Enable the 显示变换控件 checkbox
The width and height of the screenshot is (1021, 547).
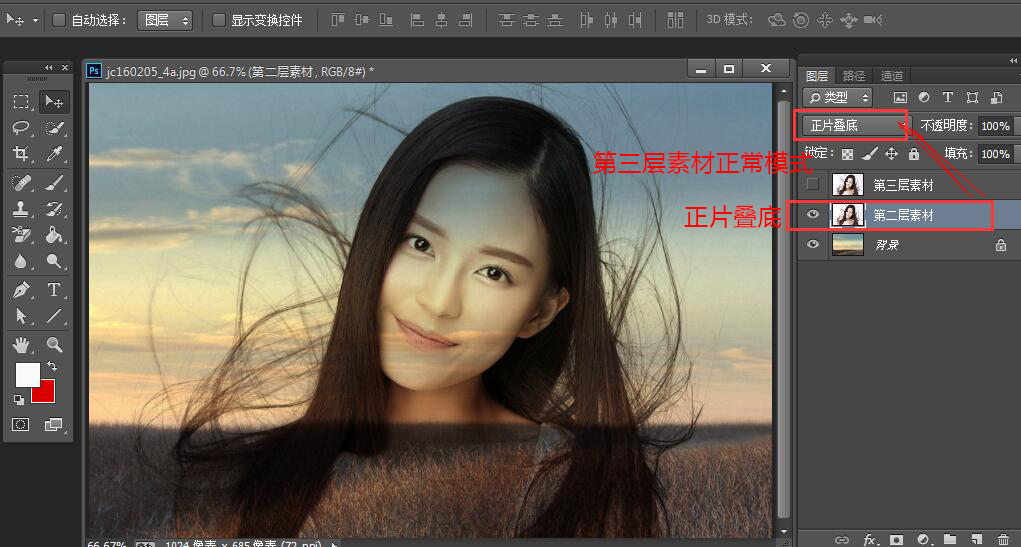pos(219,20)
